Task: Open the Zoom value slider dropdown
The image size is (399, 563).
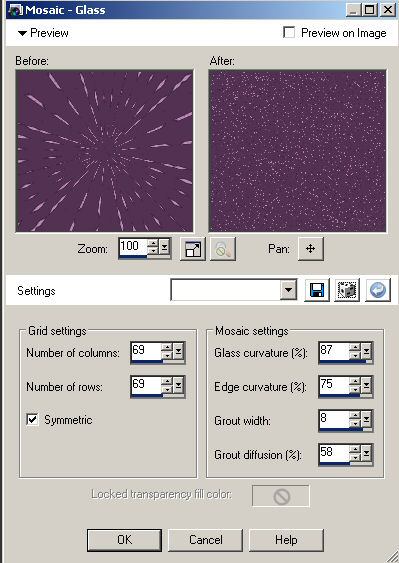Action: [x=164, y=247]
